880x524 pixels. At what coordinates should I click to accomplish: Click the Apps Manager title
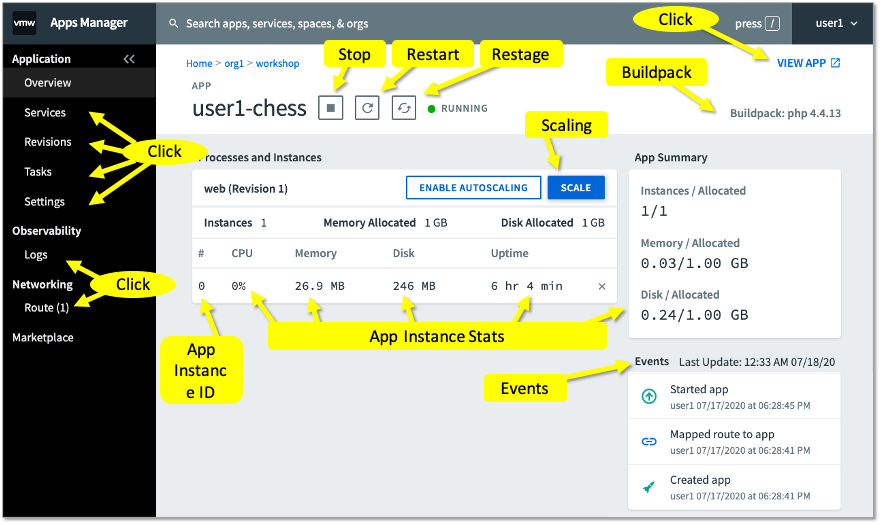point(89,23)
